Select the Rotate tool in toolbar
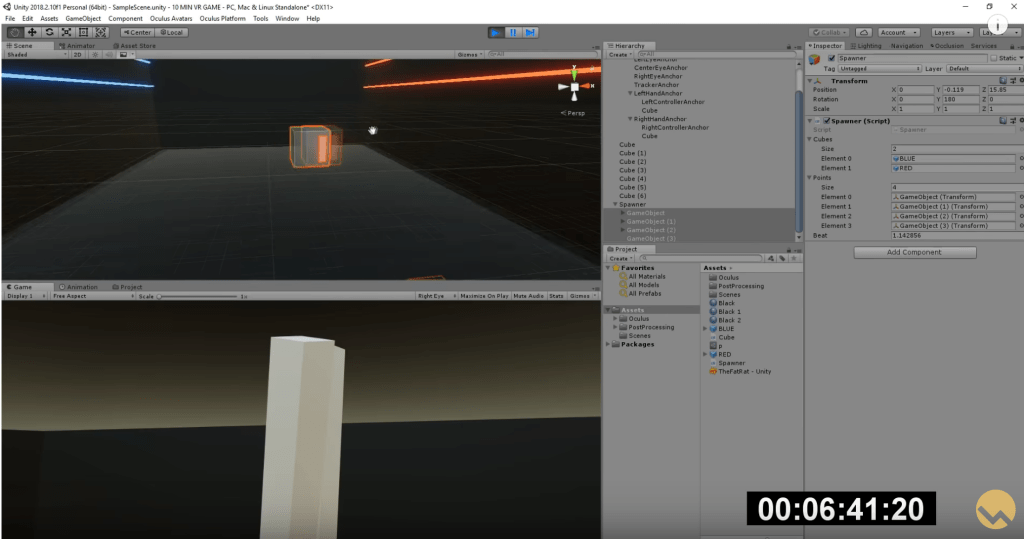 click(49, 32)
